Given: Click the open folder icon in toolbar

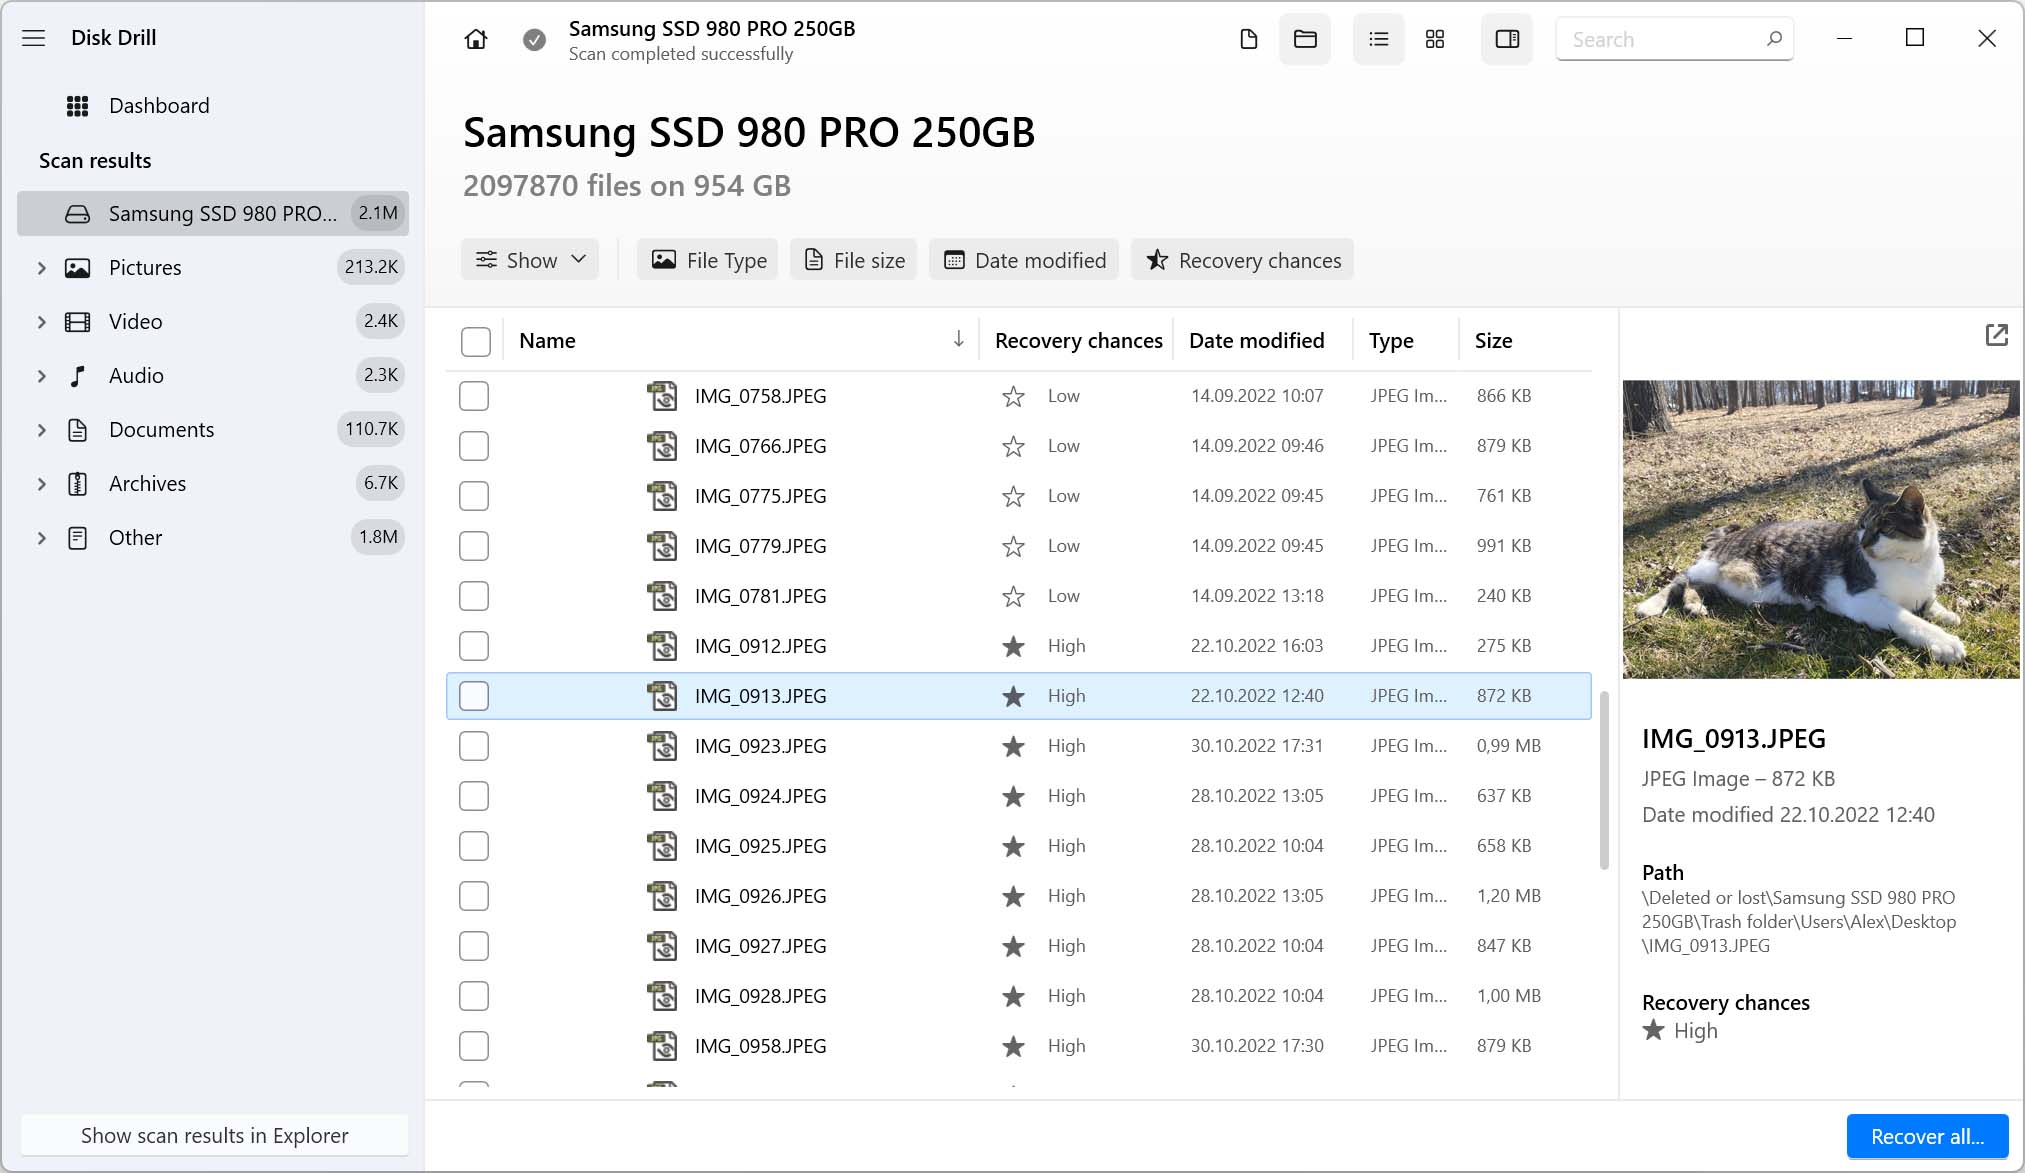Looking at the screenshot, I should pyautogui.click(x=1304, y=39).
